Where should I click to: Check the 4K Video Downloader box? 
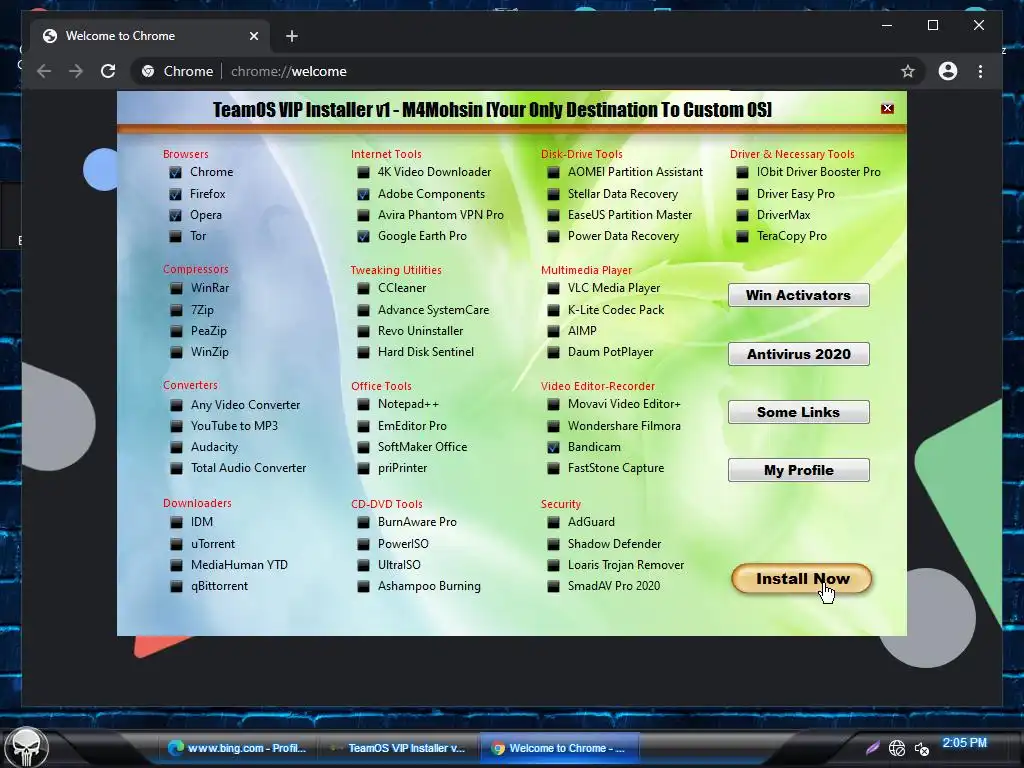tap(363, 172)
